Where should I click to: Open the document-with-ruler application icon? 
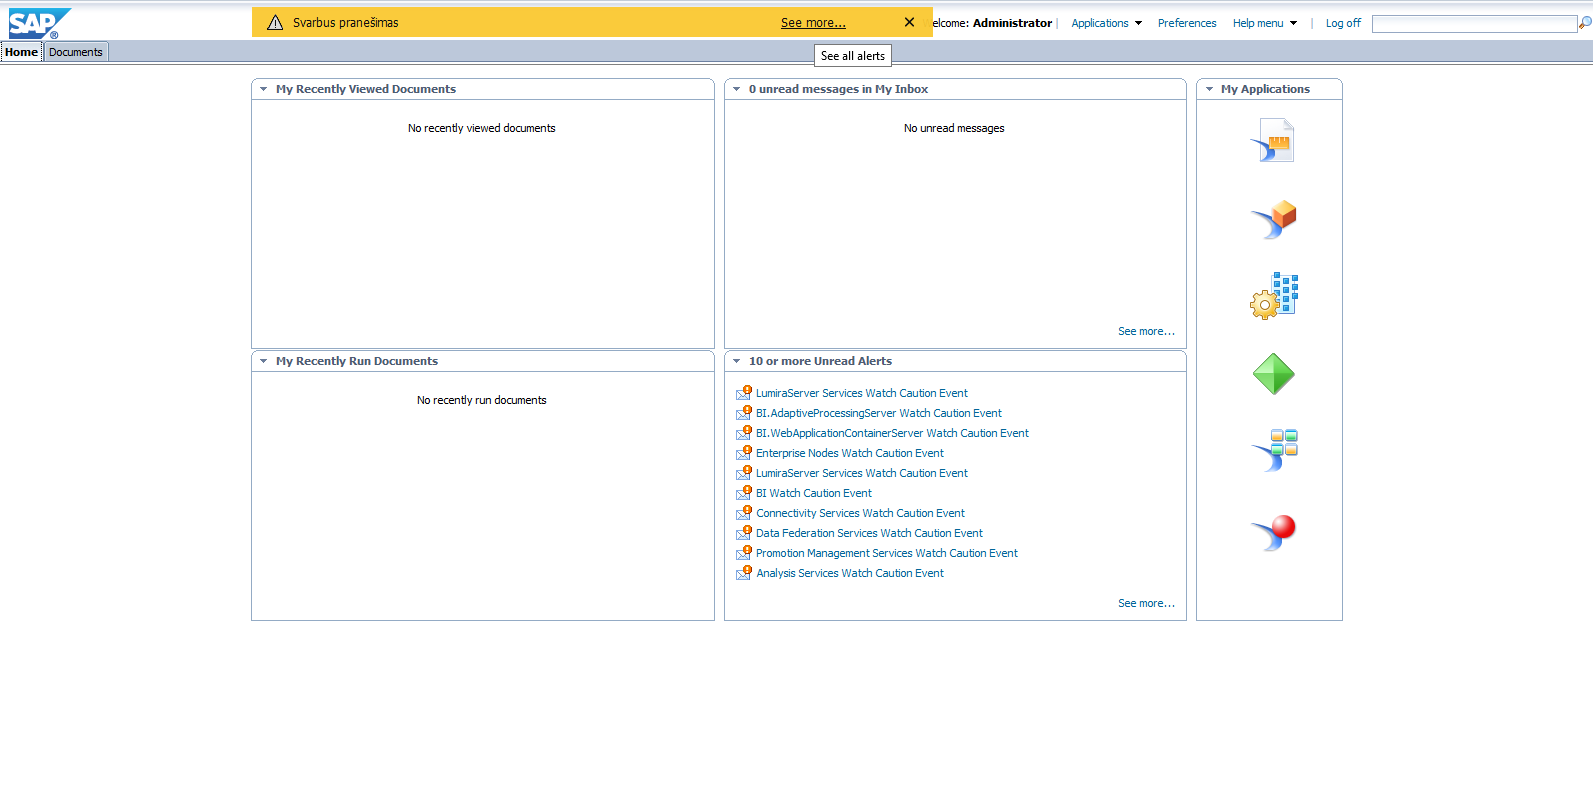tap(1273, 141)
